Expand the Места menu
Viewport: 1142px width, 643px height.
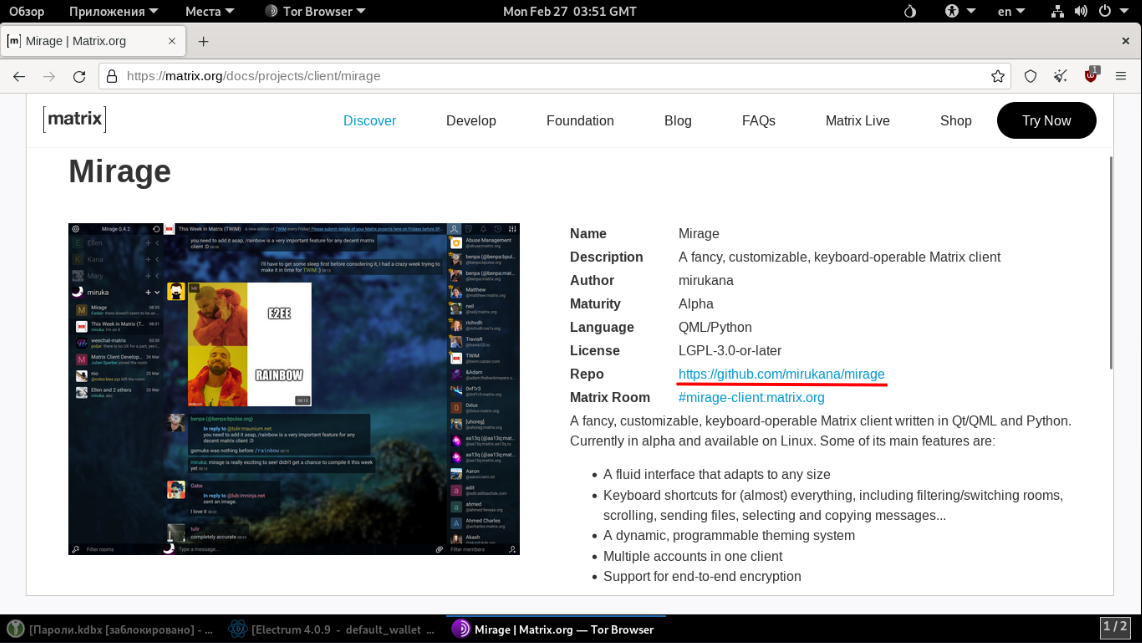point(209,11)
